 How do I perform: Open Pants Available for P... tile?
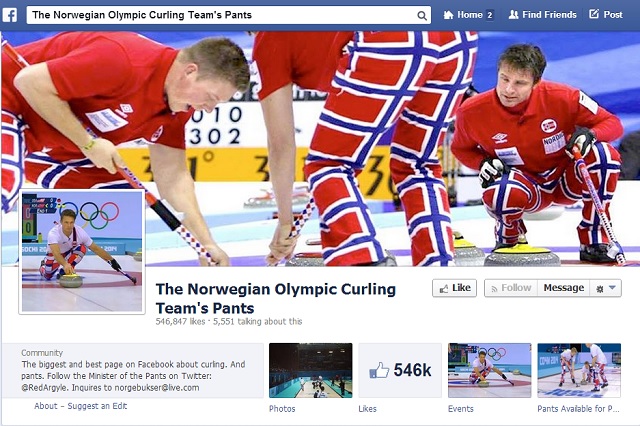pyautogui.click(x=579, y=370)
